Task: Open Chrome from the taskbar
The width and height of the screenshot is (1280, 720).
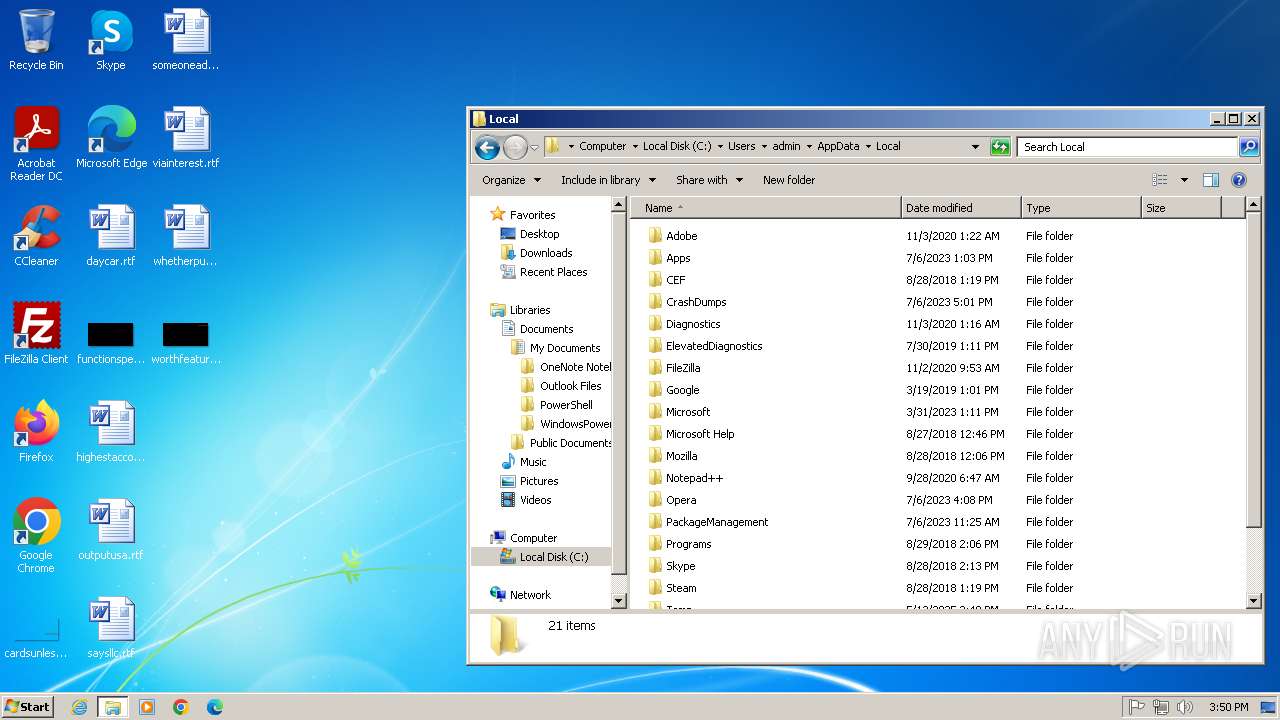Action: (x=181, y=707)
